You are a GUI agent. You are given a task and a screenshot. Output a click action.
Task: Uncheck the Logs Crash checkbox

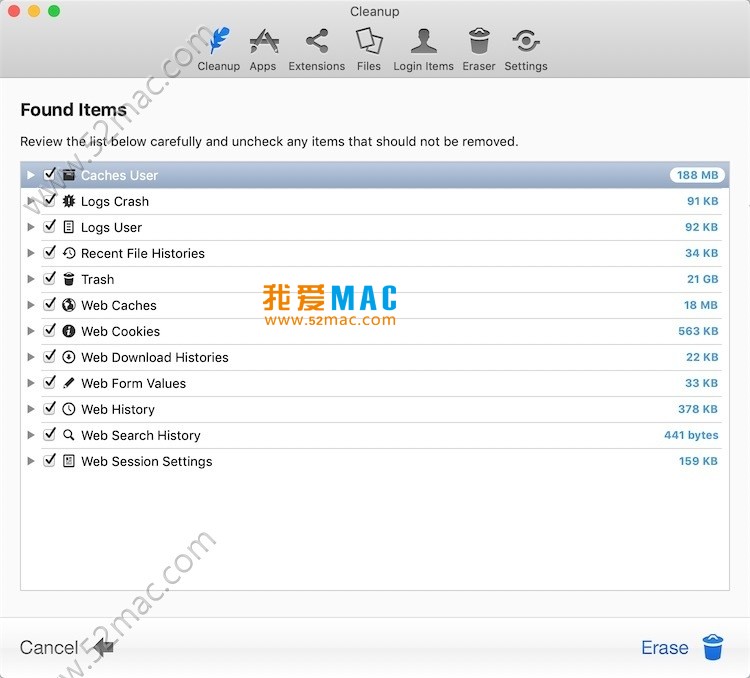click(50, 200)
